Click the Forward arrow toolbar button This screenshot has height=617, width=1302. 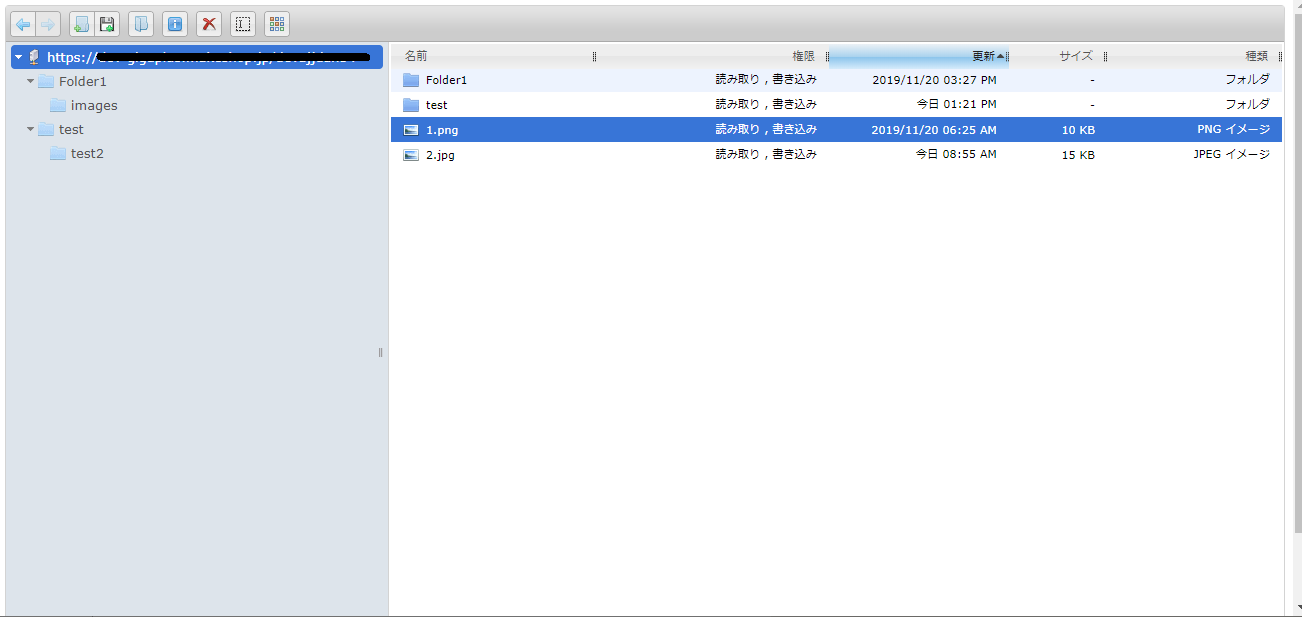point(47,24)
